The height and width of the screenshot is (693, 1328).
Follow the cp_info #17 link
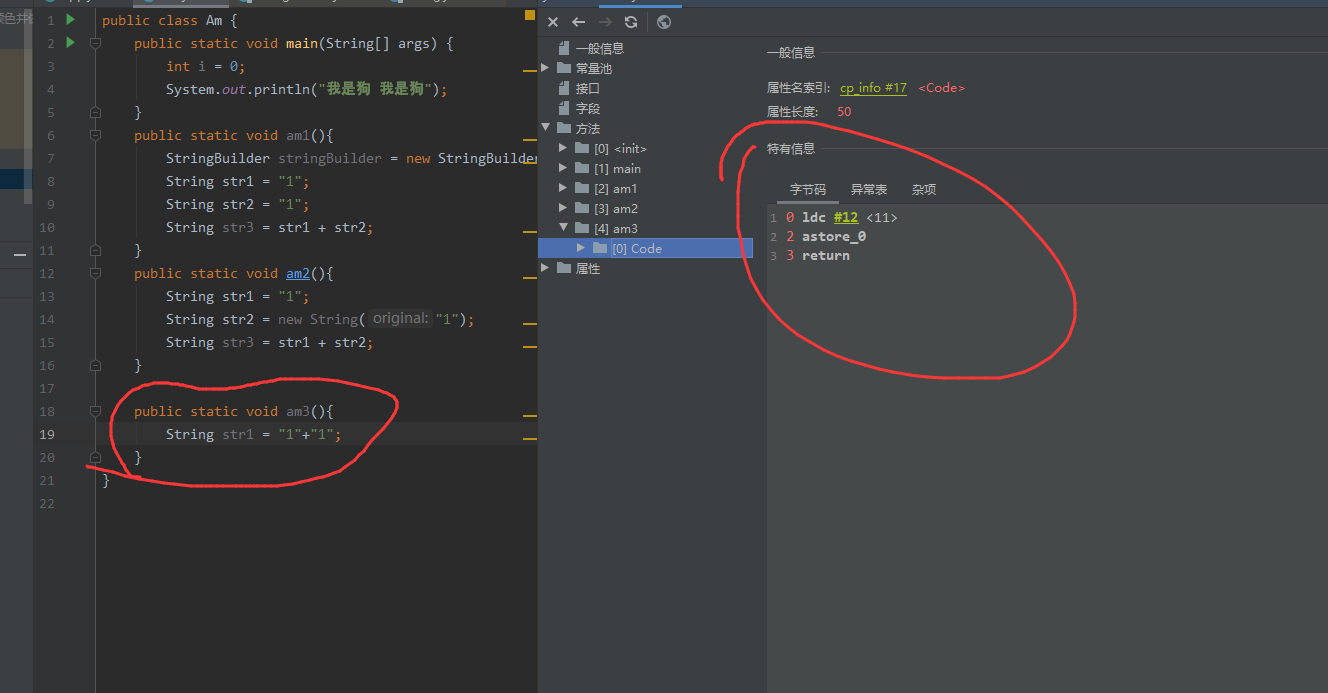pos(873,88)
